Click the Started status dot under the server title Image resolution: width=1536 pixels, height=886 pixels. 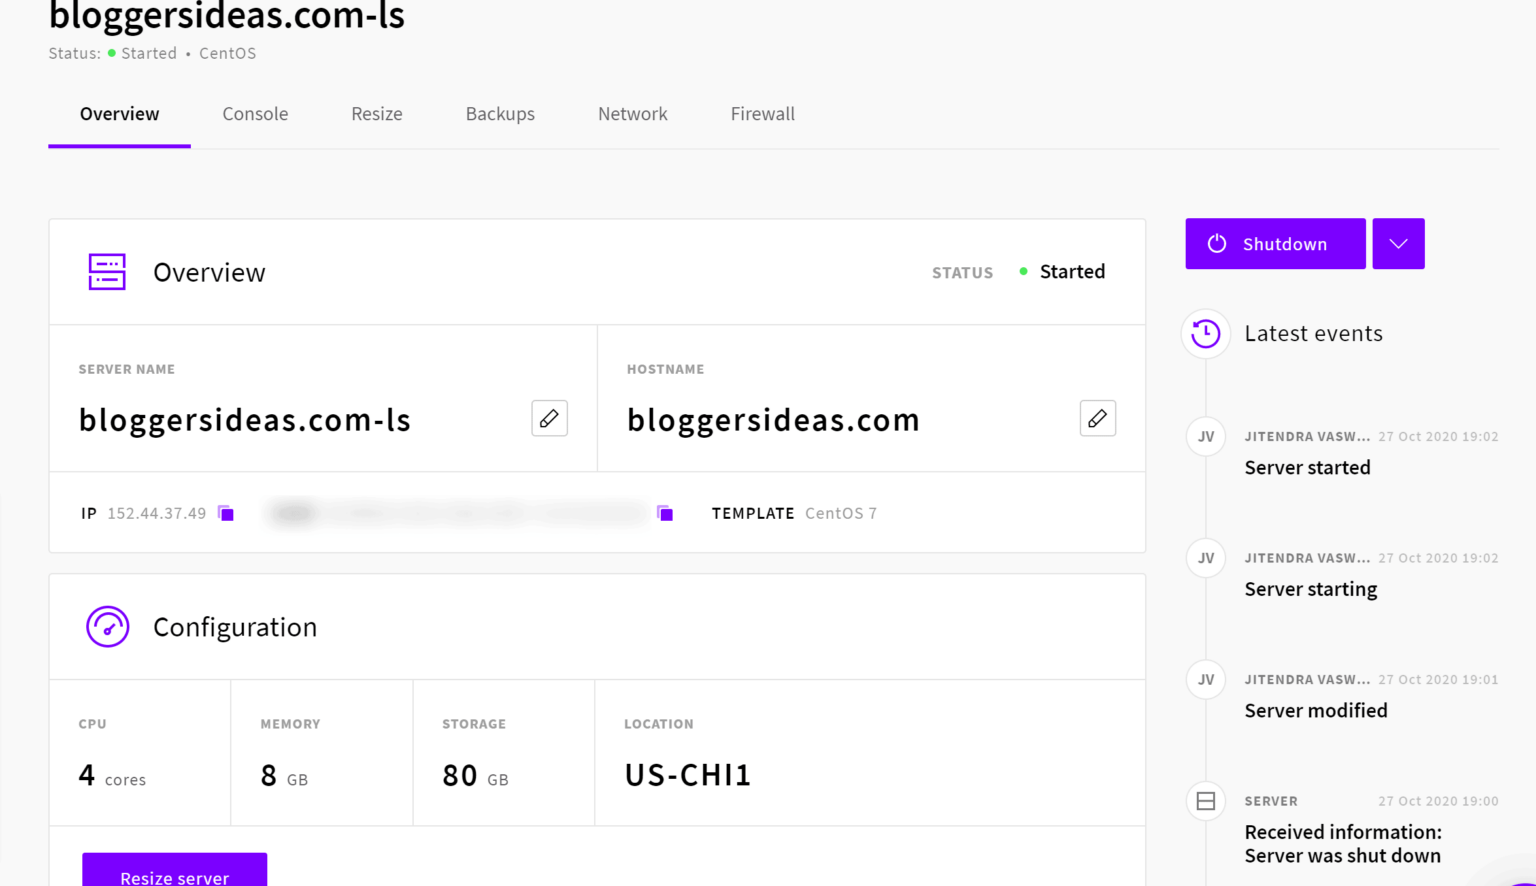111,53
